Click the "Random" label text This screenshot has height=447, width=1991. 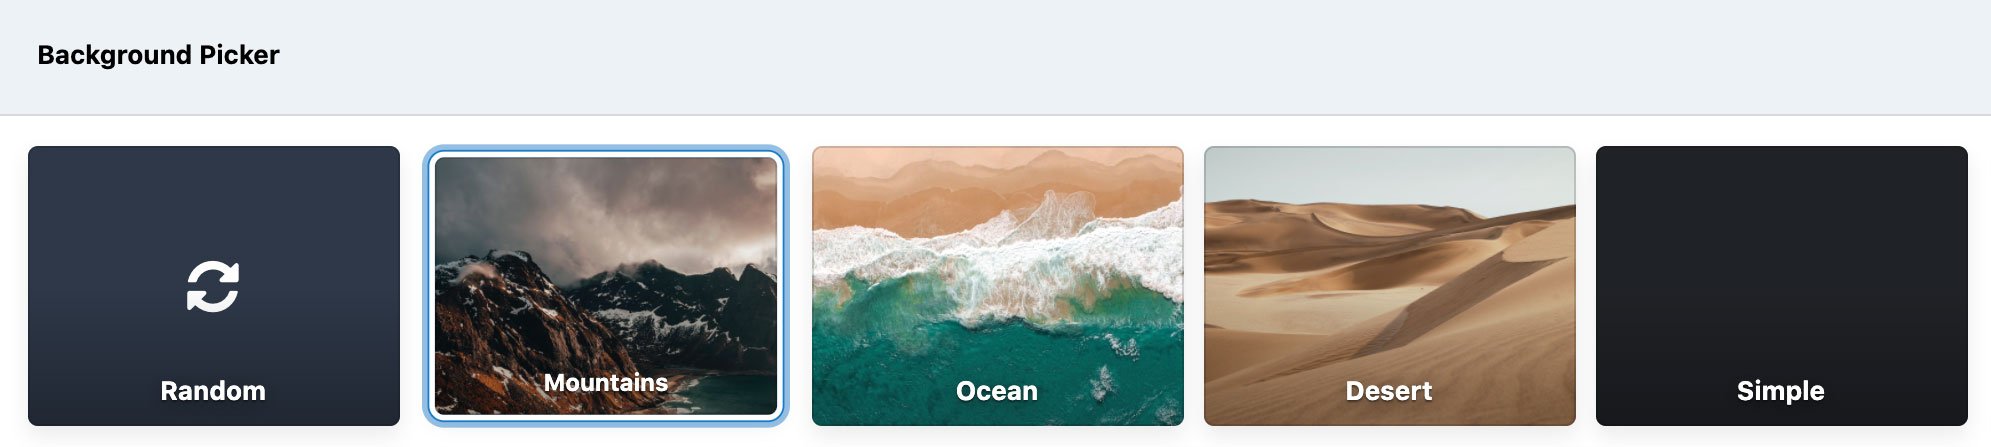click(x=213, y=391)
